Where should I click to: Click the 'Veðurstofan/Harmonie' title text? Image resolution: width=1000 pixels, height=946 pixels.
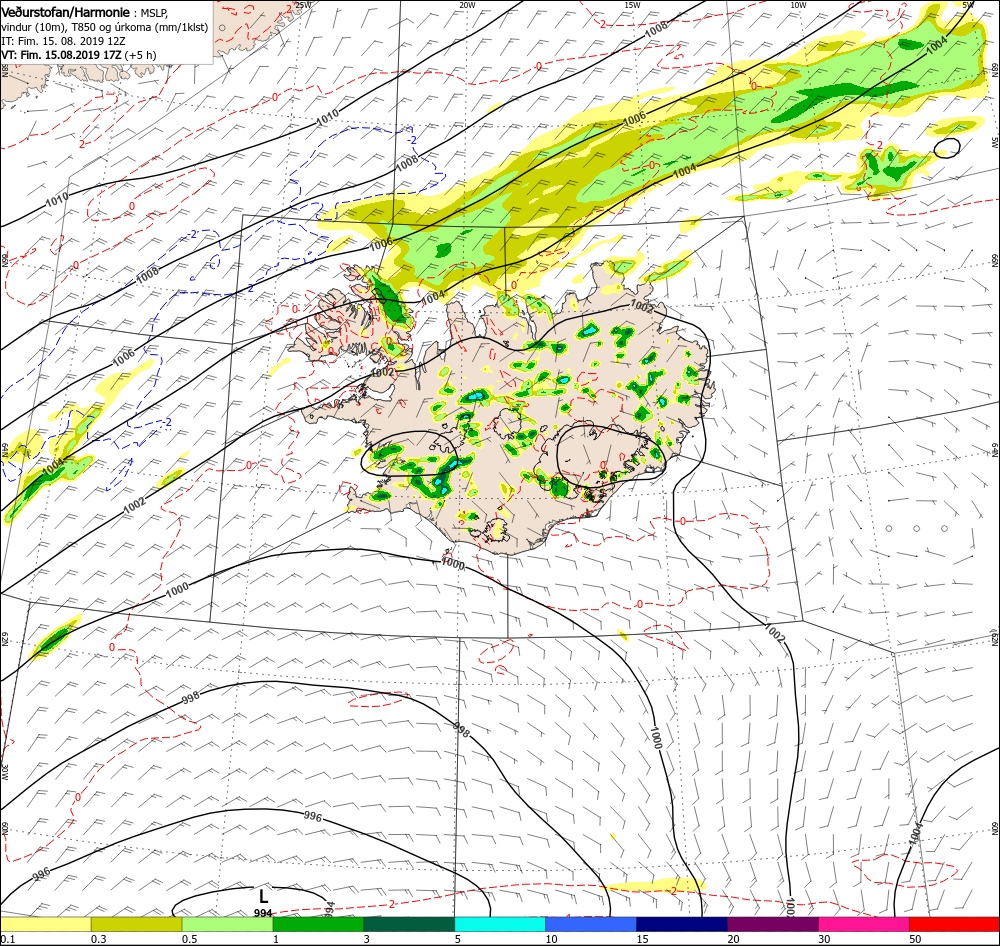pos(65,12)
